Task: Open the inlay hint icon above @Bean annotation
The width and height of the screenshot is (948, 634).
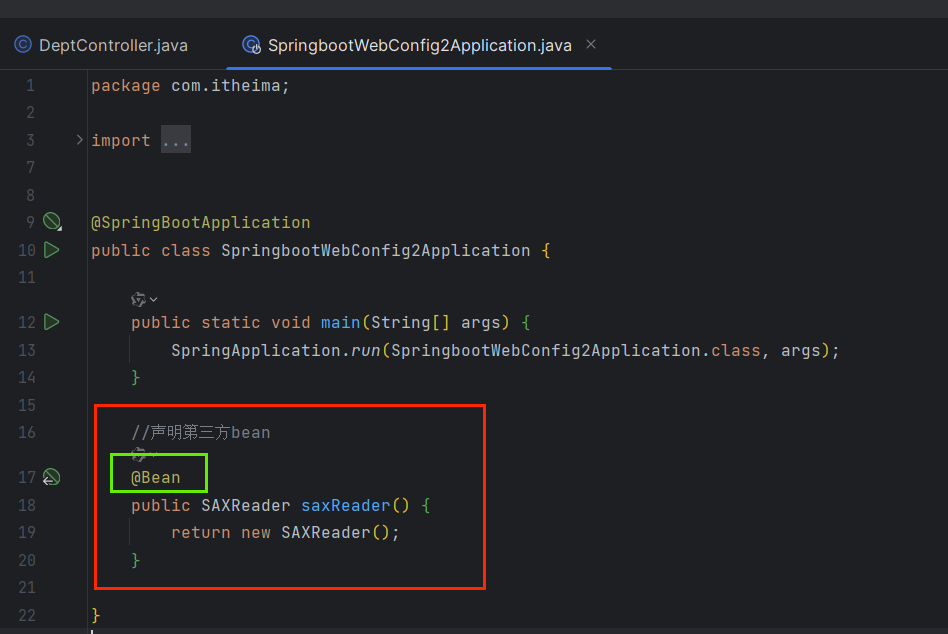Action: tap(144, 453)
